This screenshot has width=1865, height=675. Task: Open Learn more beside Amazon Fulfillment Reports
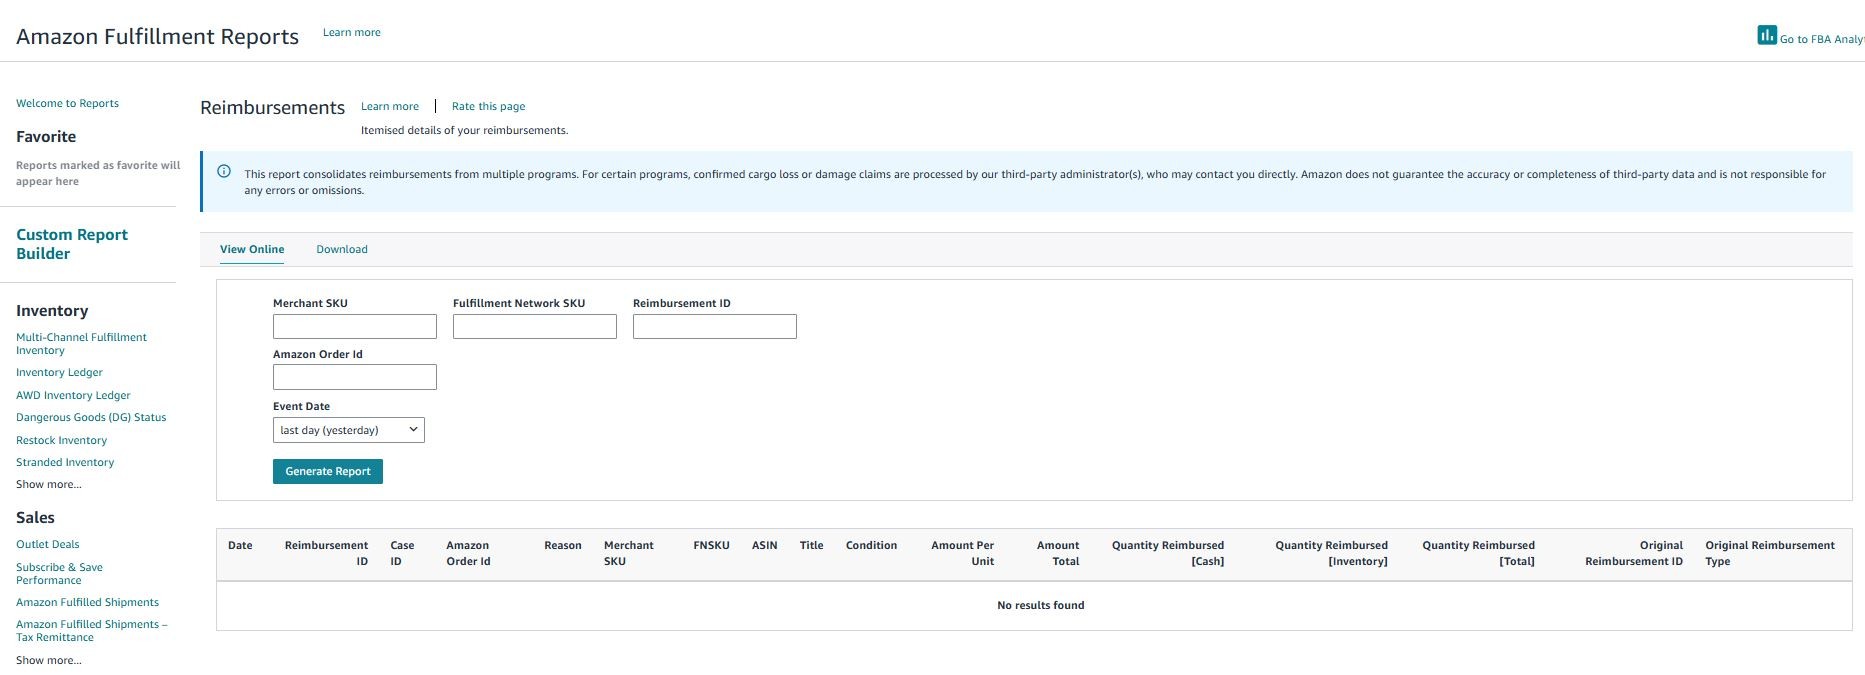352,32
